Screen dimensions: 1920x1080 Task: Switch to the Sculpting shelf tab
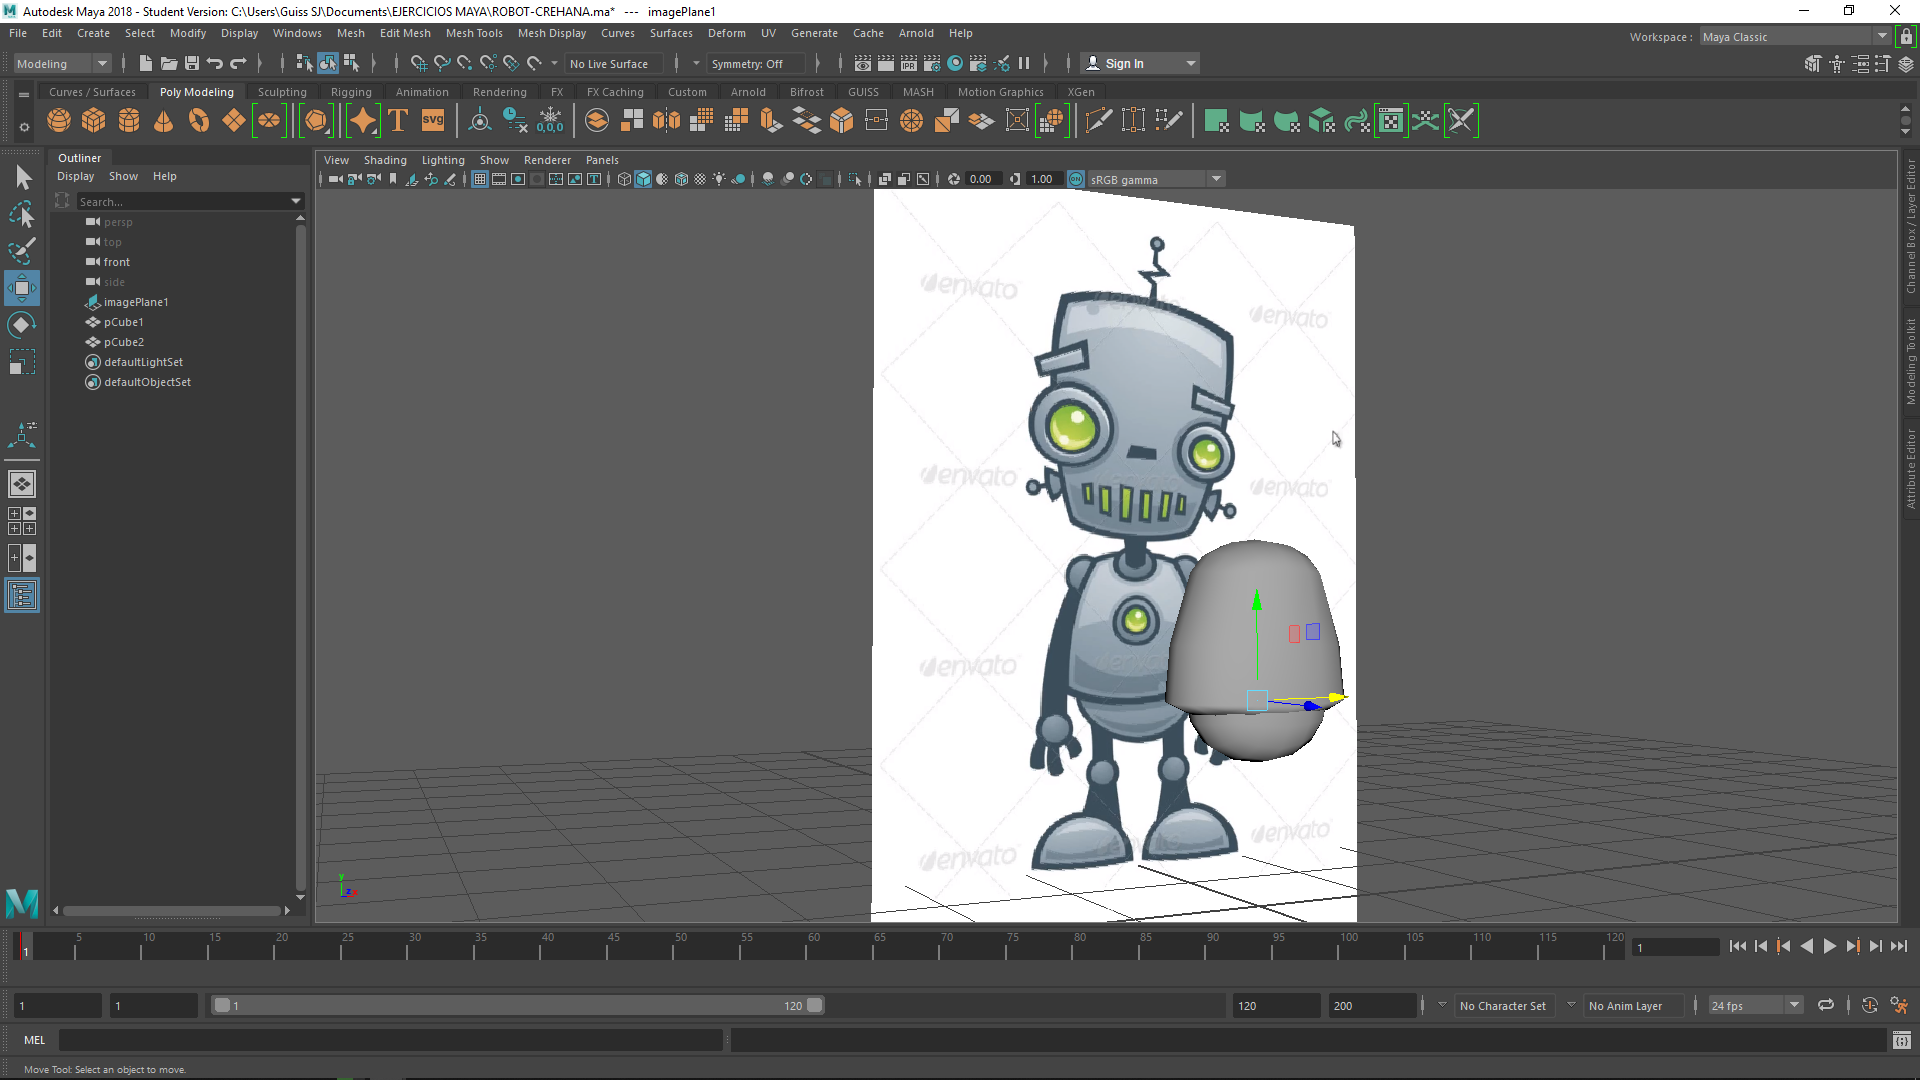282,91
